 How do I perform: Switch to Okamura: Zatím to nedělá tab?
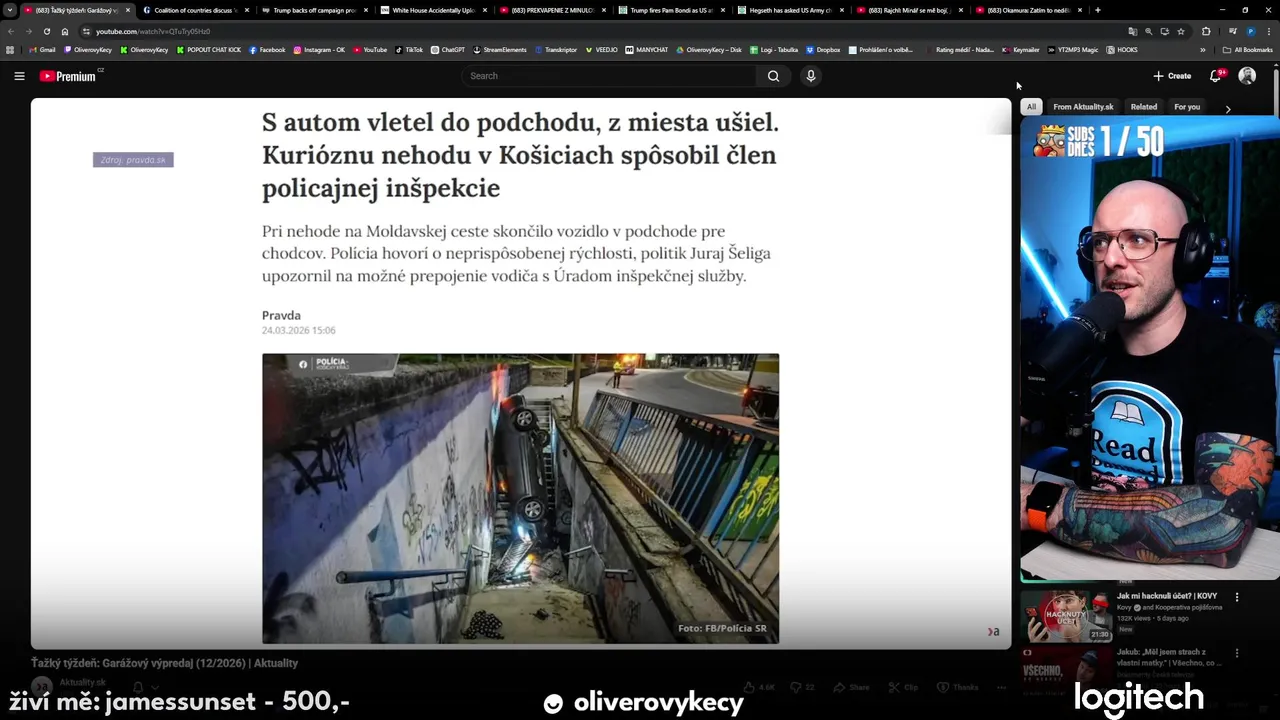click(x=1028, y=10)
